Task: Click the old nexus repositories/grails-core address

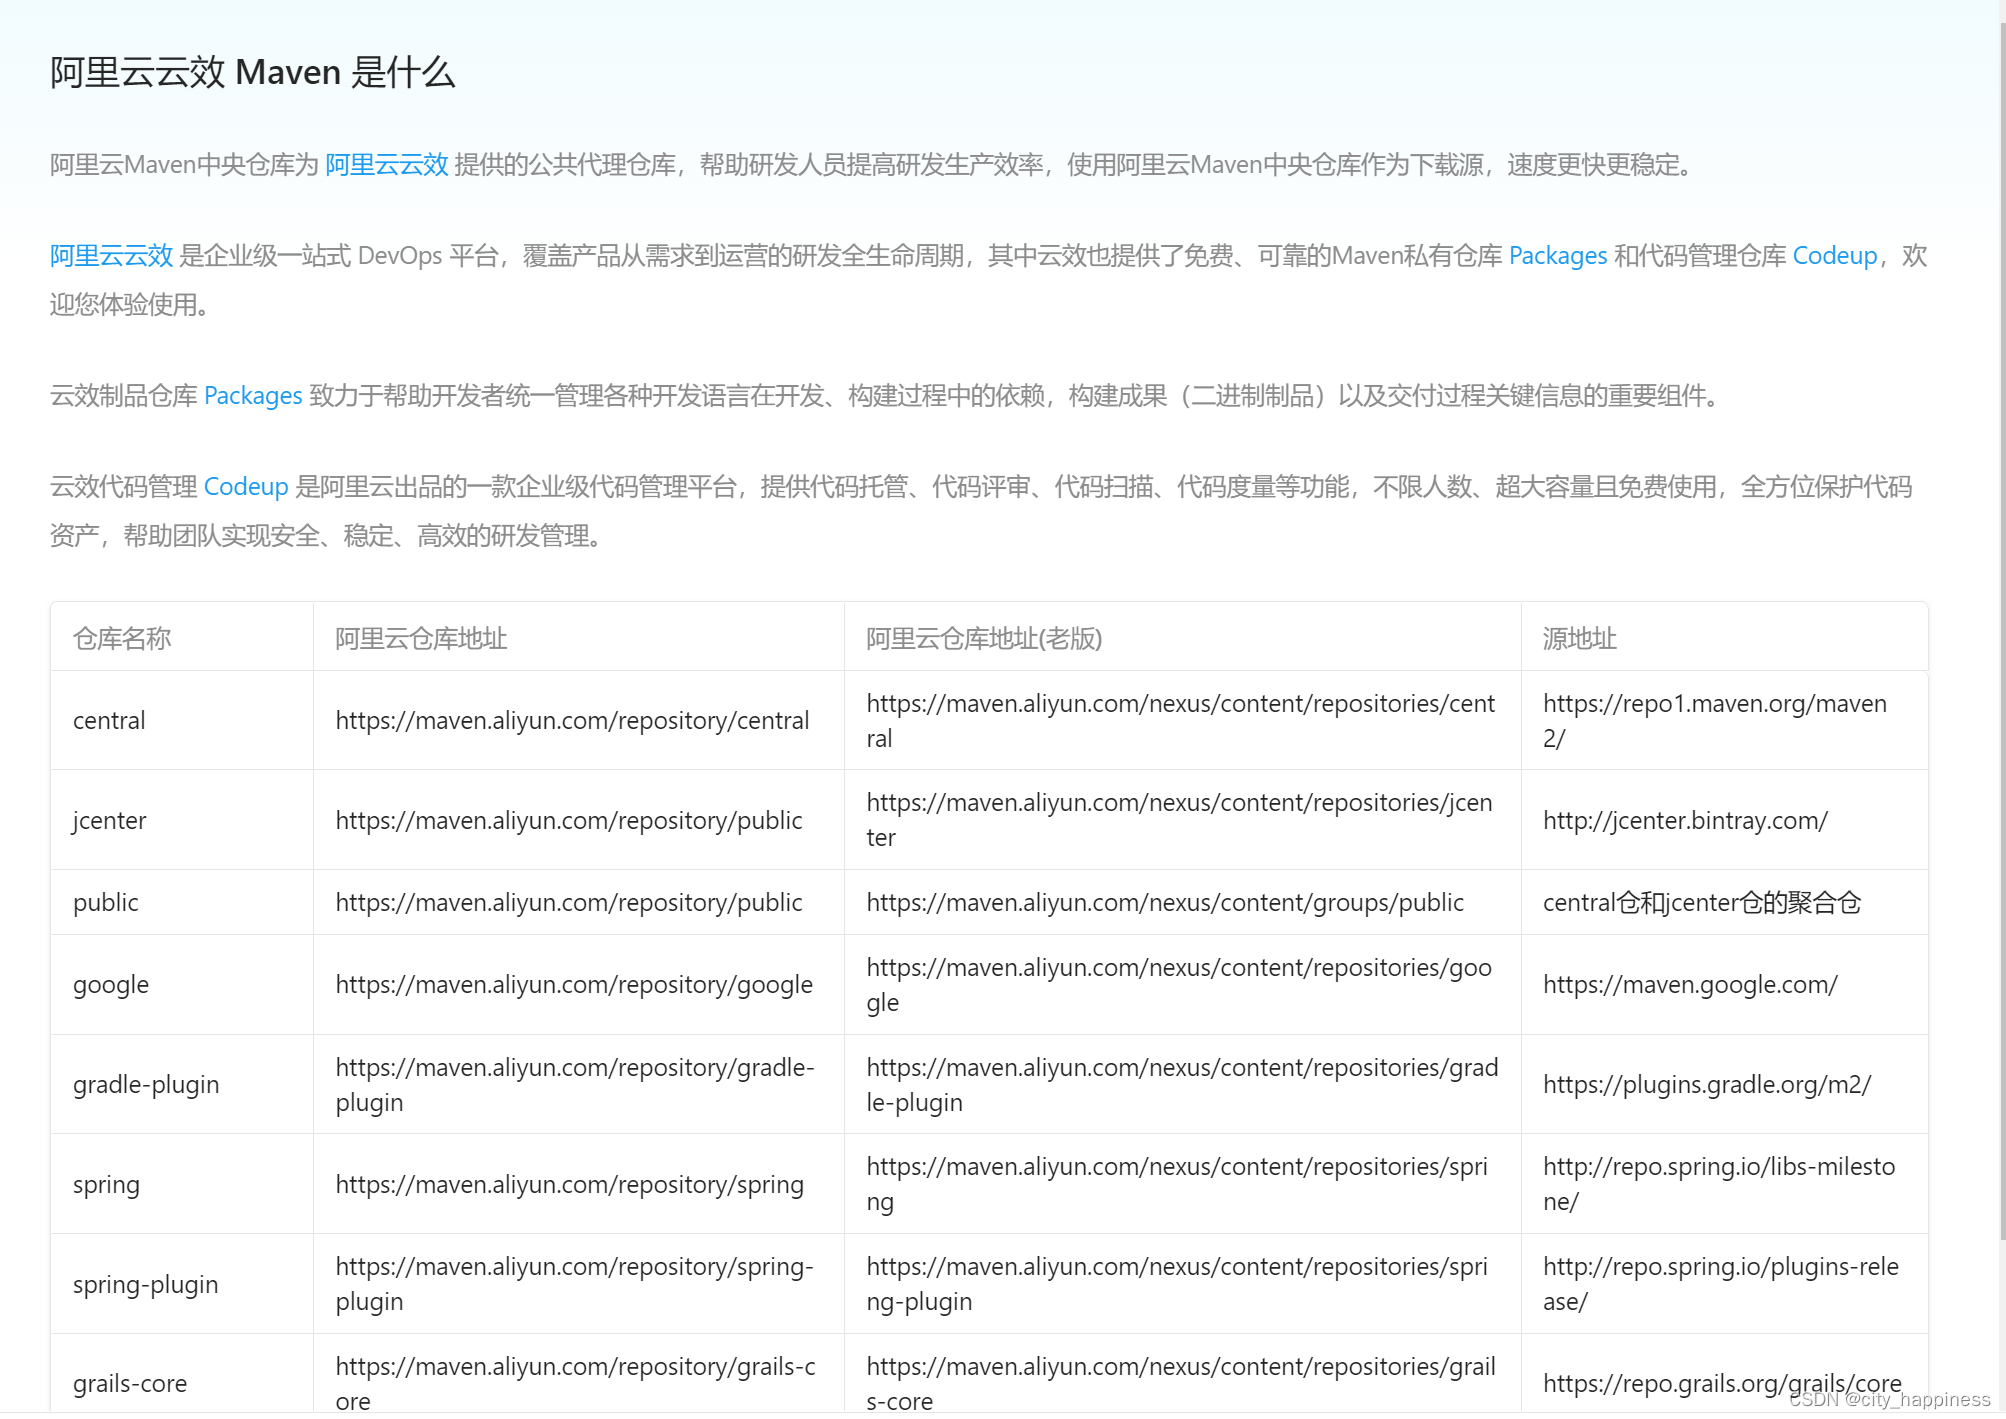Action: (x=1181, y=1384)
